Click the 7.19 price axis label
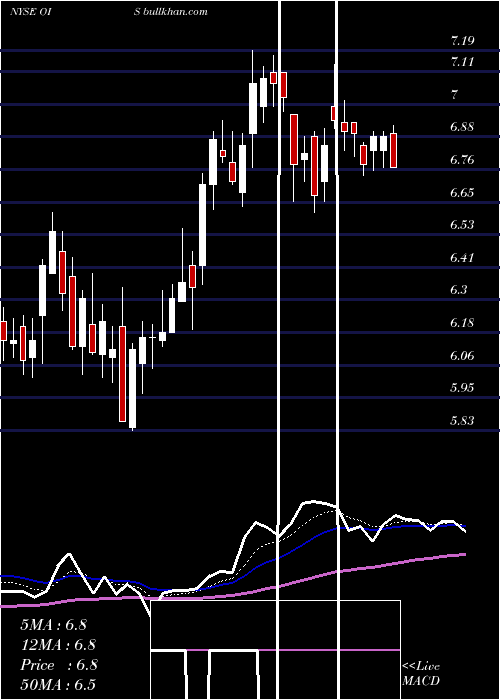500x700 pixels. tap(462, 41)
